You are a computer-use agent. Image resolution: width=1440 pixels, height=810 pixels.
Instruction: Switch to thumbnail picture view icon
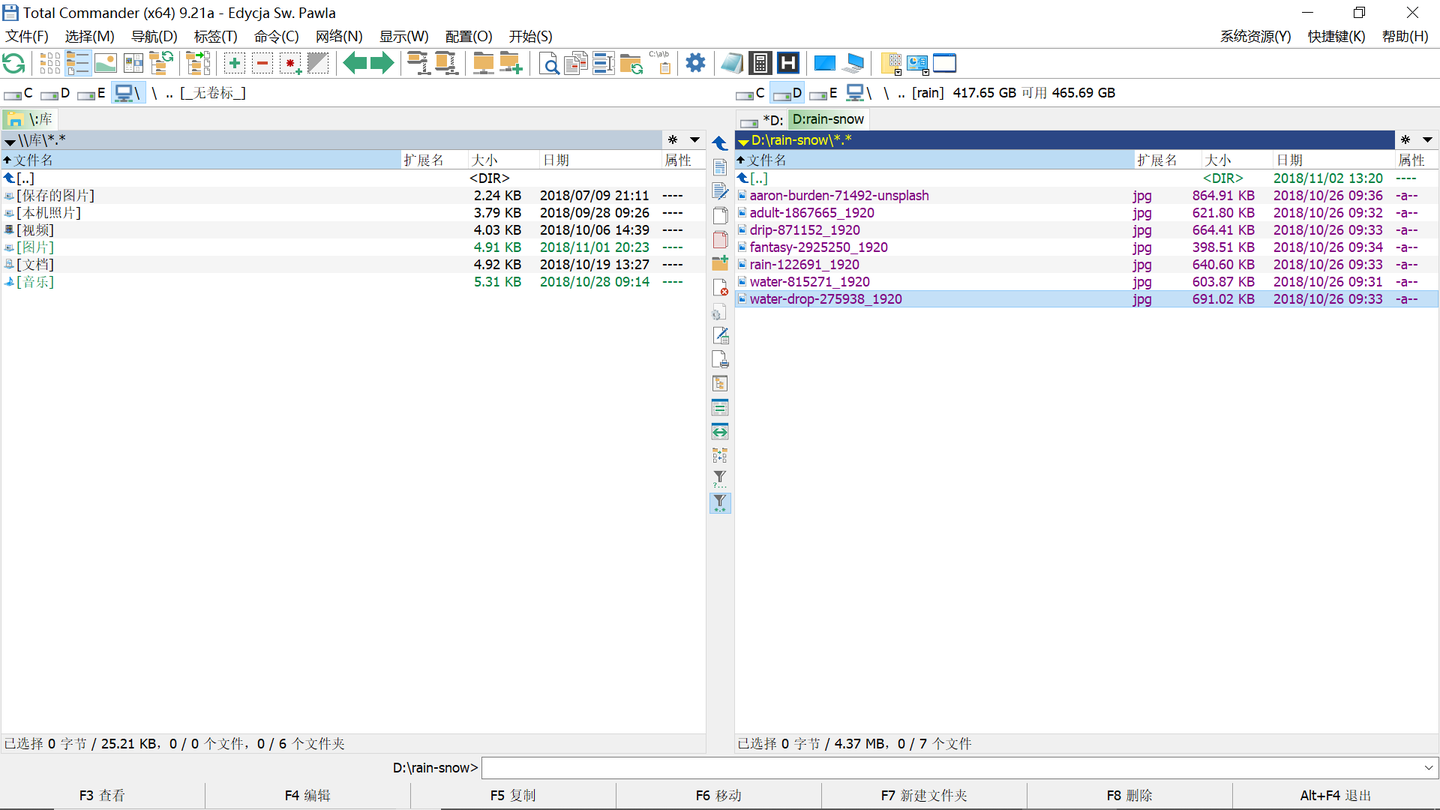pyautogui.click(x=105, y=64)
